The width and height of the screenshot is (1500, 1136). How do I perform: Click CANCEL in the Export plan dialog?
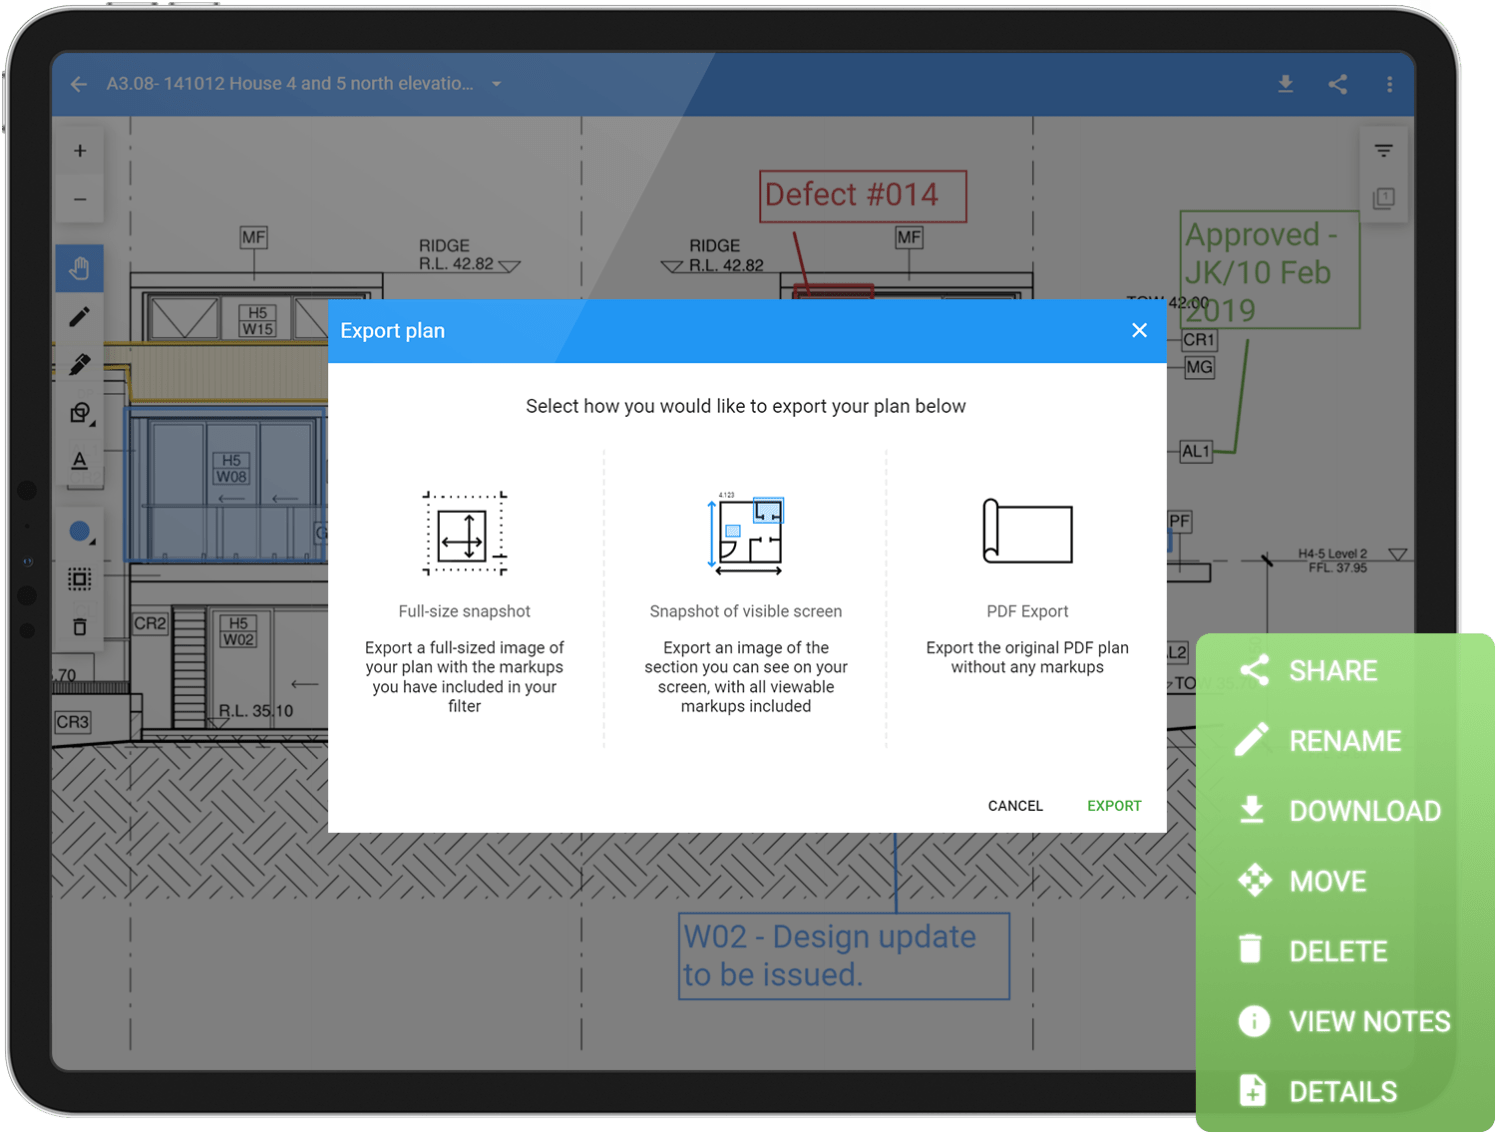coord(1015,805)
